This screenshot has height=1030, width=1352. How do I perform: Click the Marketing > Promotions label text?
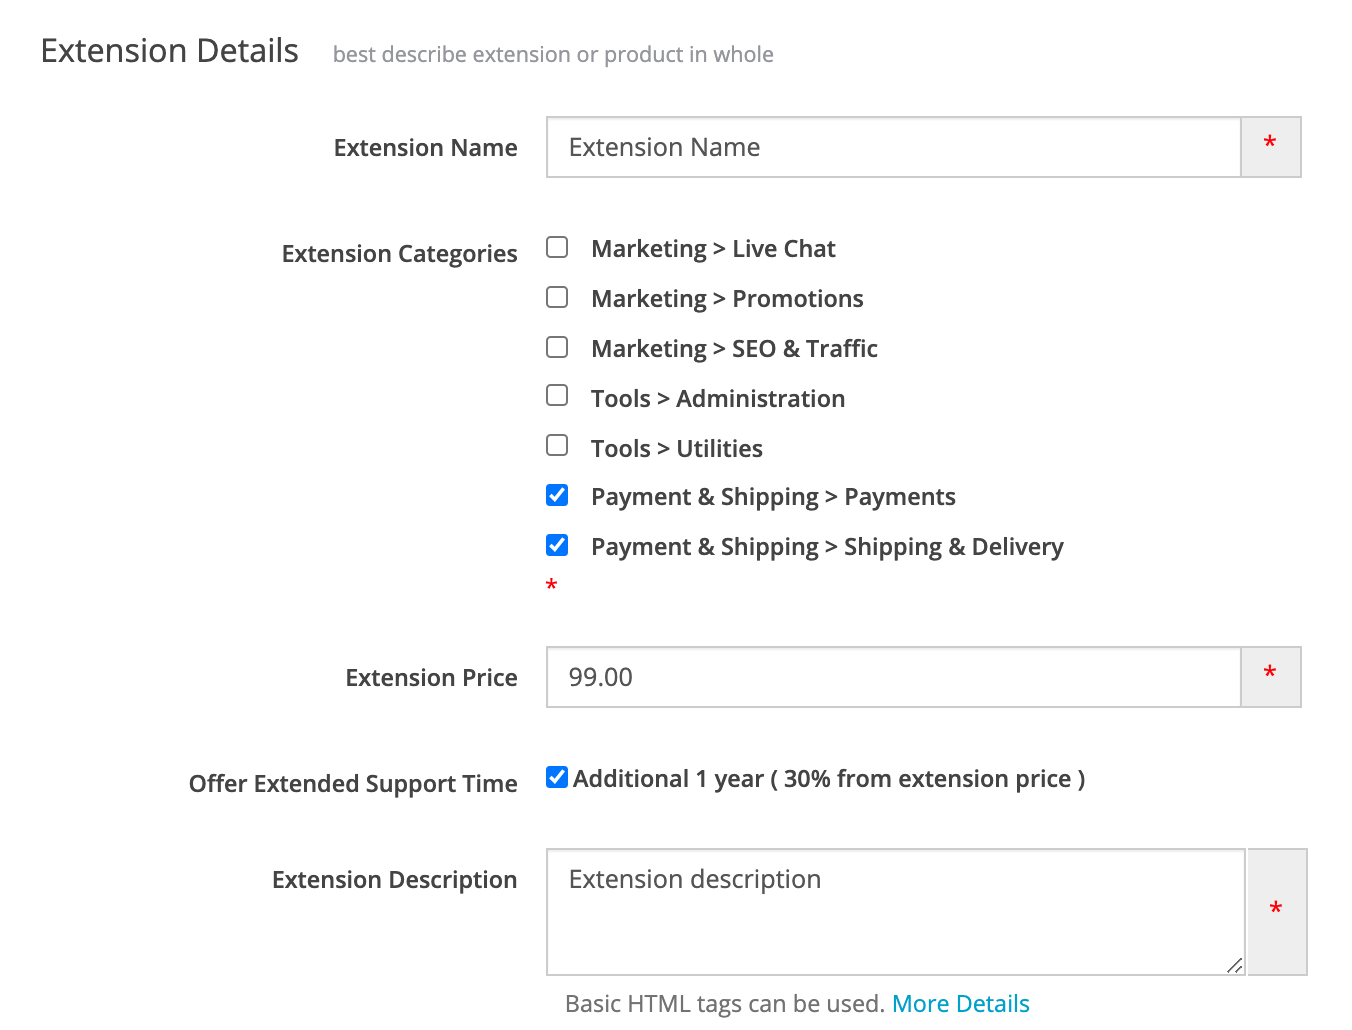(727, 299)
